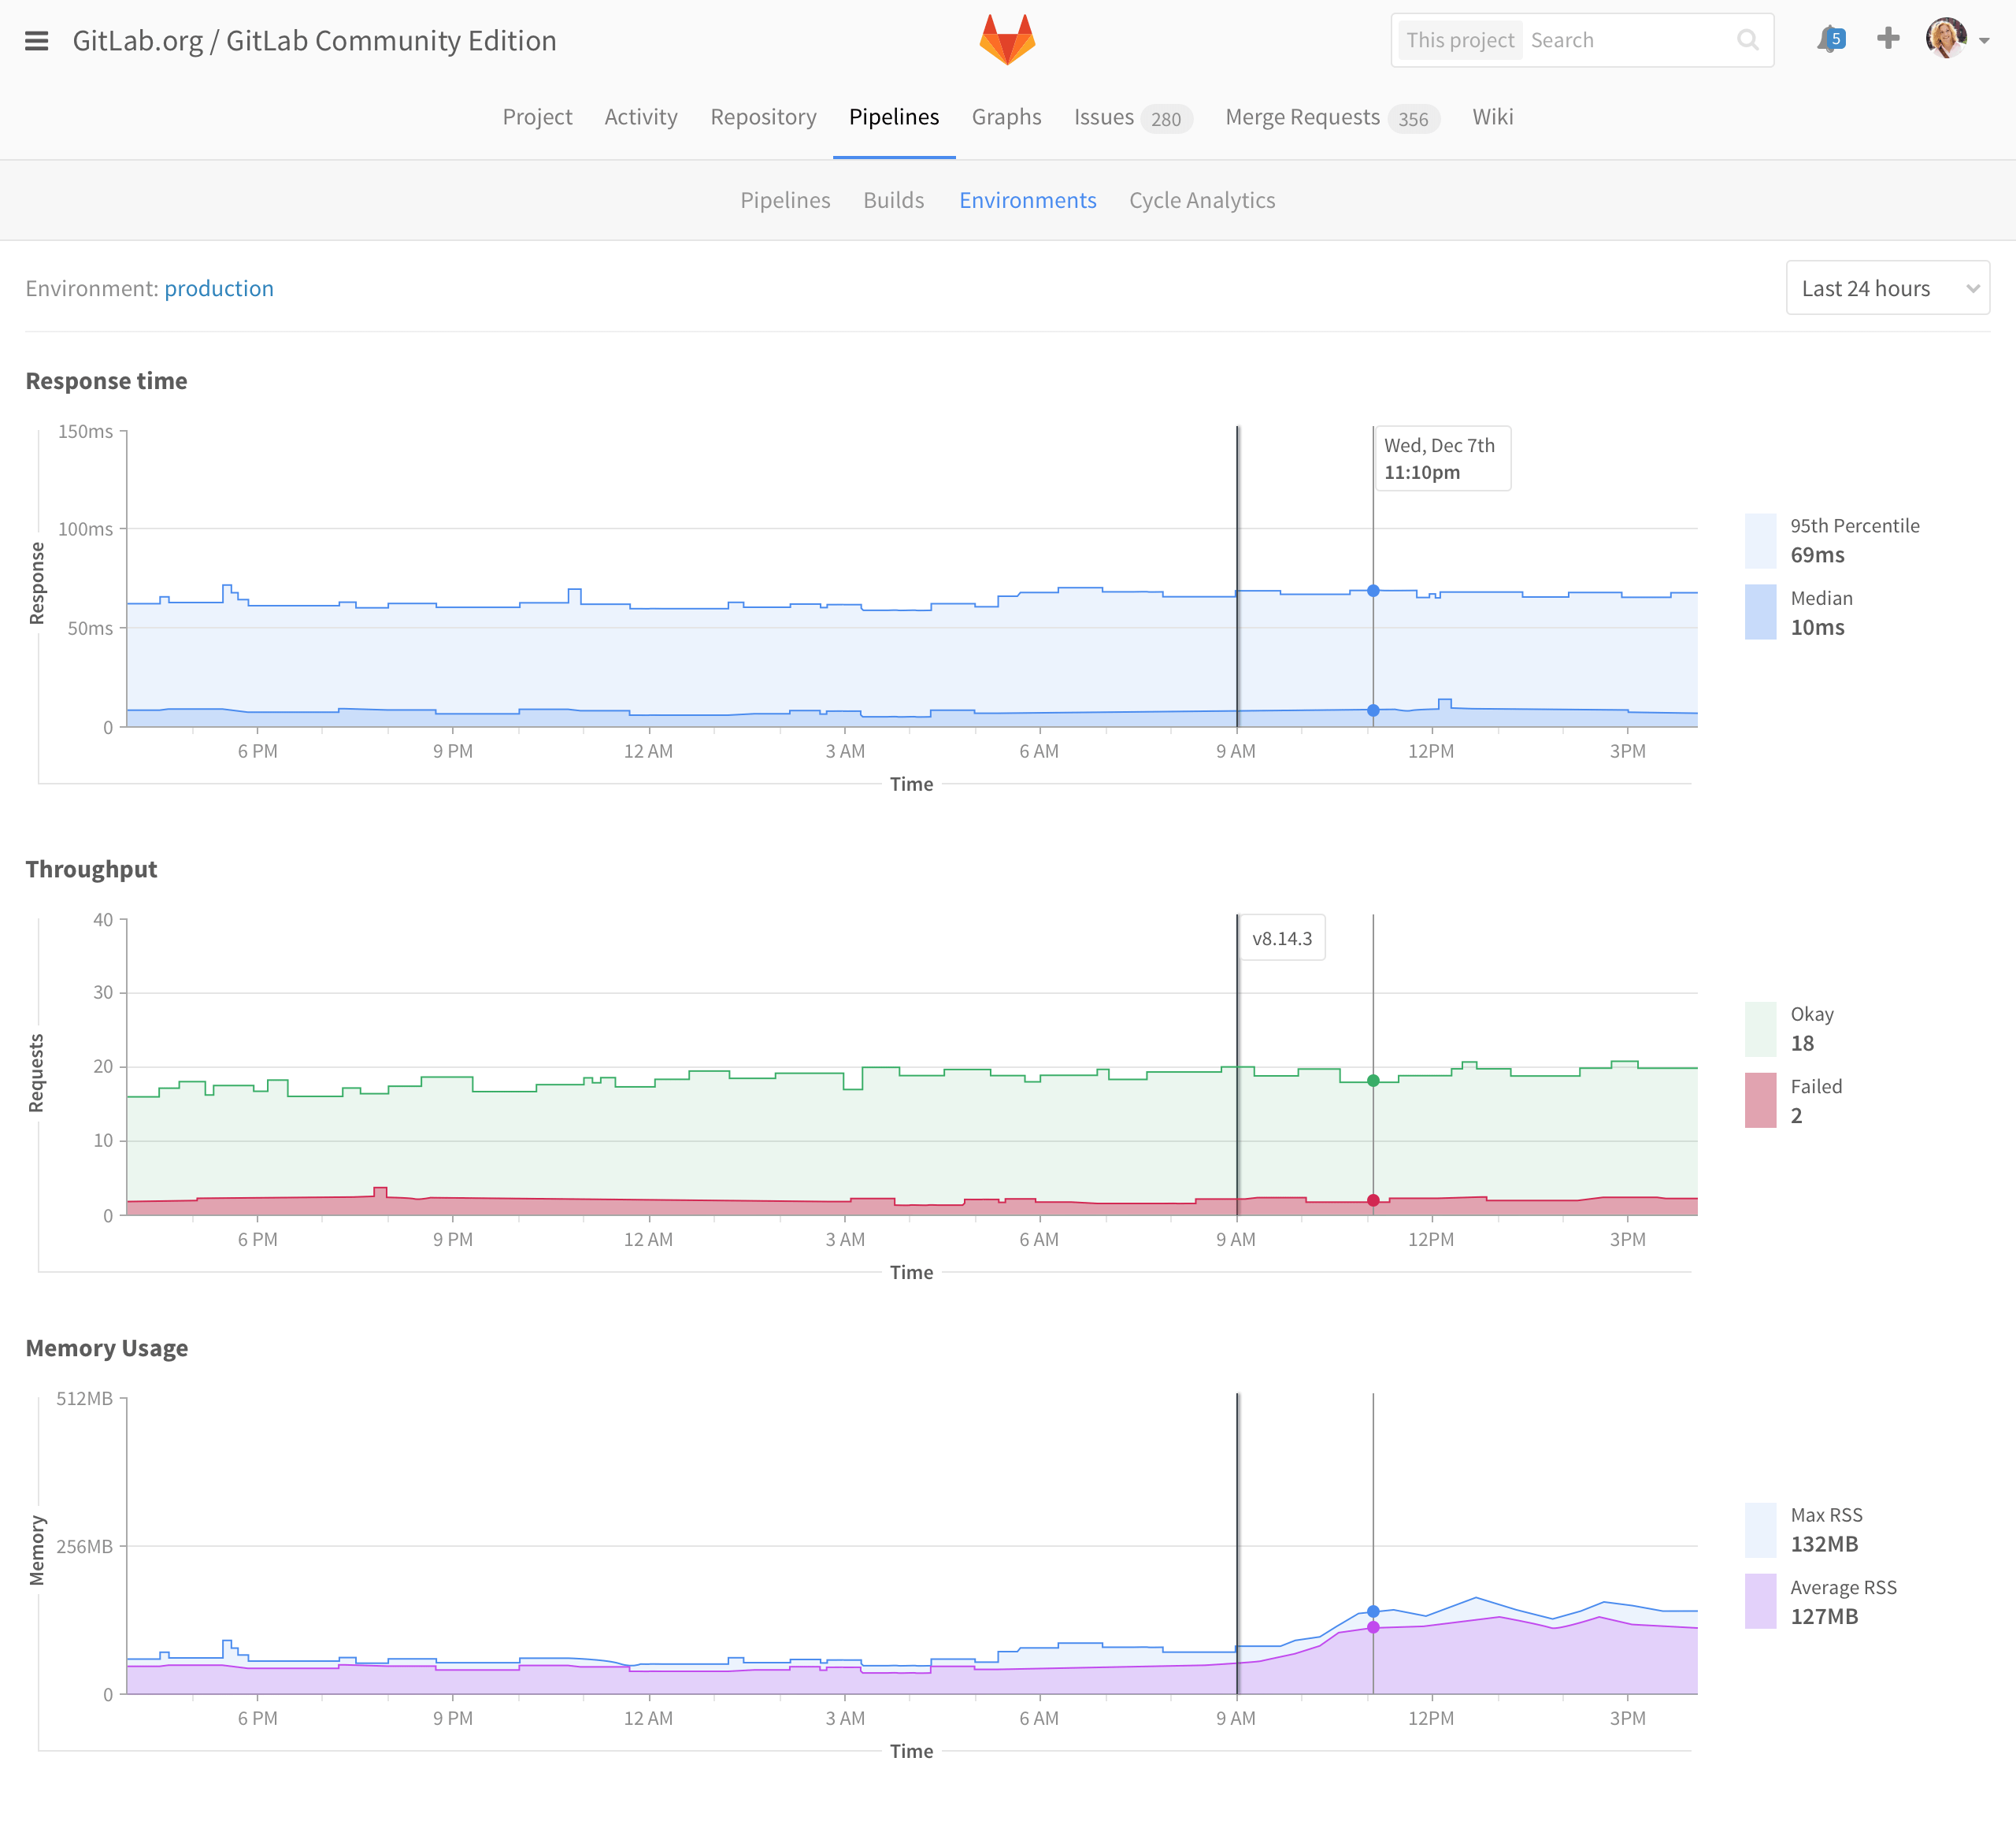Open Cycle Analytics sub-navigation link

[x=1202, y=200]
